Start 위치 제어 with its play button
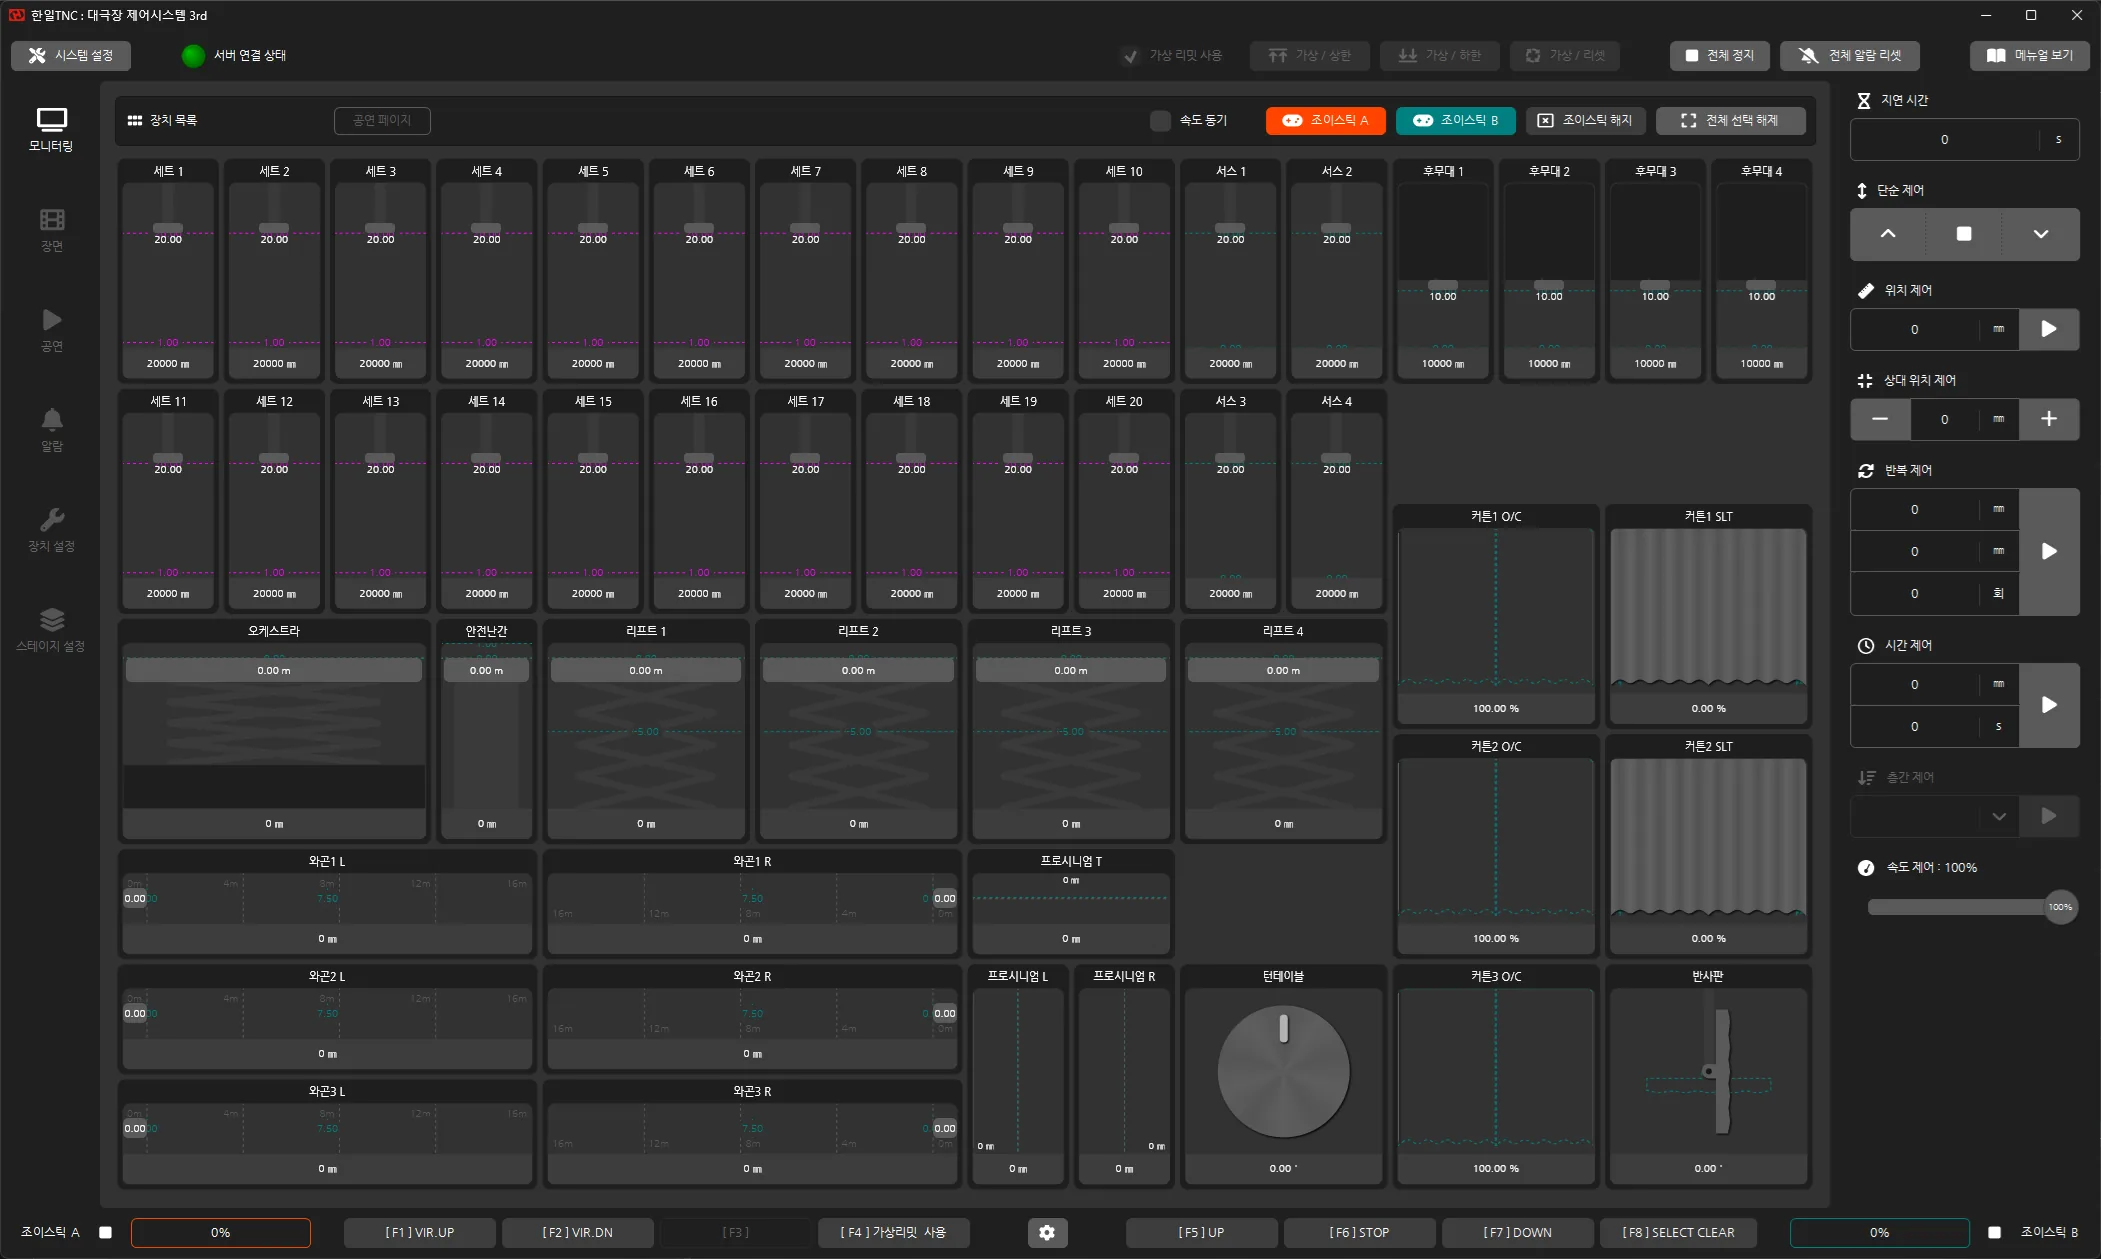Image resolution: width=2101 pixels, height=1259 pixels. [2049, 329]
